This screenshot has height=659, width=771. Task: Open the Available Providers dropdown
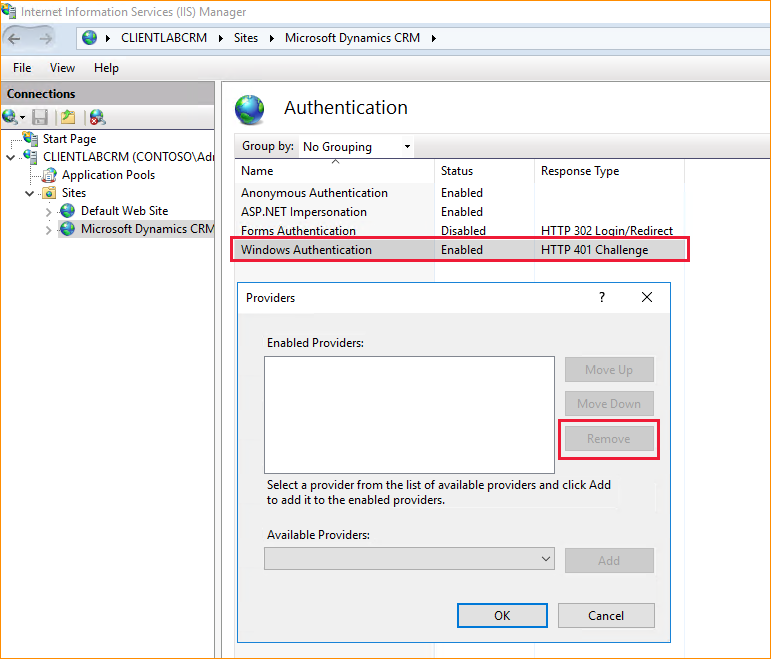pyautogui.click(x=409, y=559)
